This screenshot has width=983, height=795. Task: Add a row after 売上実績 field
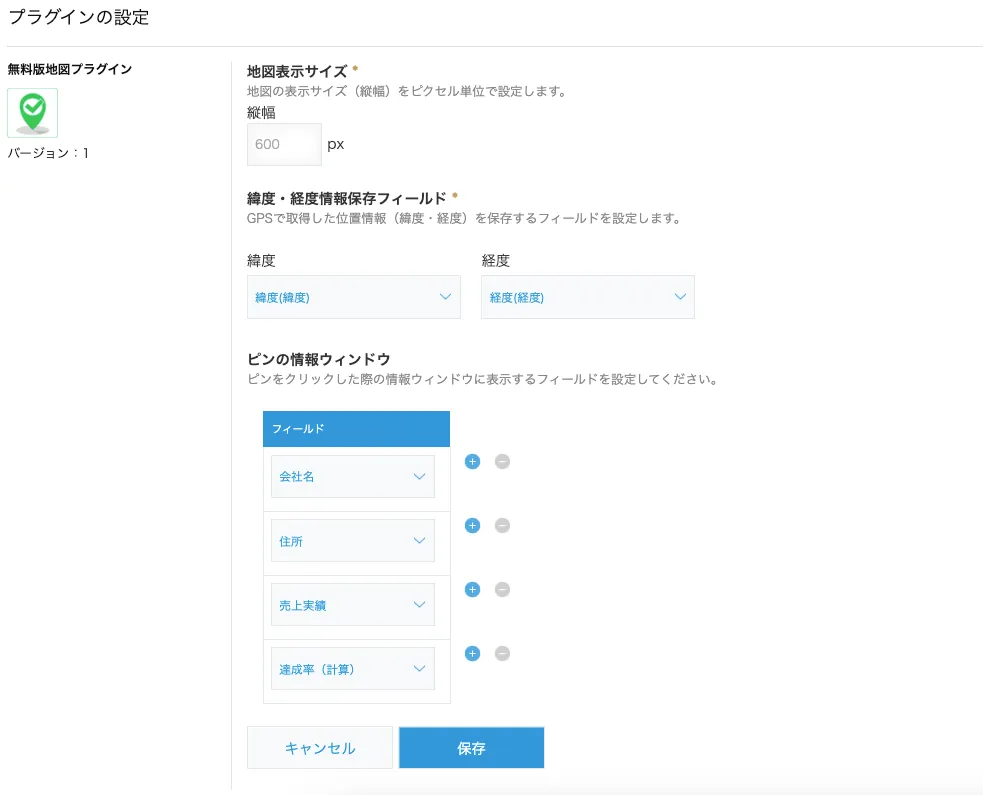coord(473,590)
